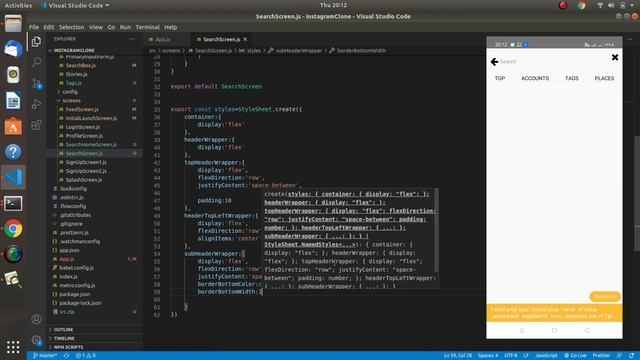Viewport: 640px width, 360px height.
Task: Select the PLACES tab in emulator
Action: point(604,78)
